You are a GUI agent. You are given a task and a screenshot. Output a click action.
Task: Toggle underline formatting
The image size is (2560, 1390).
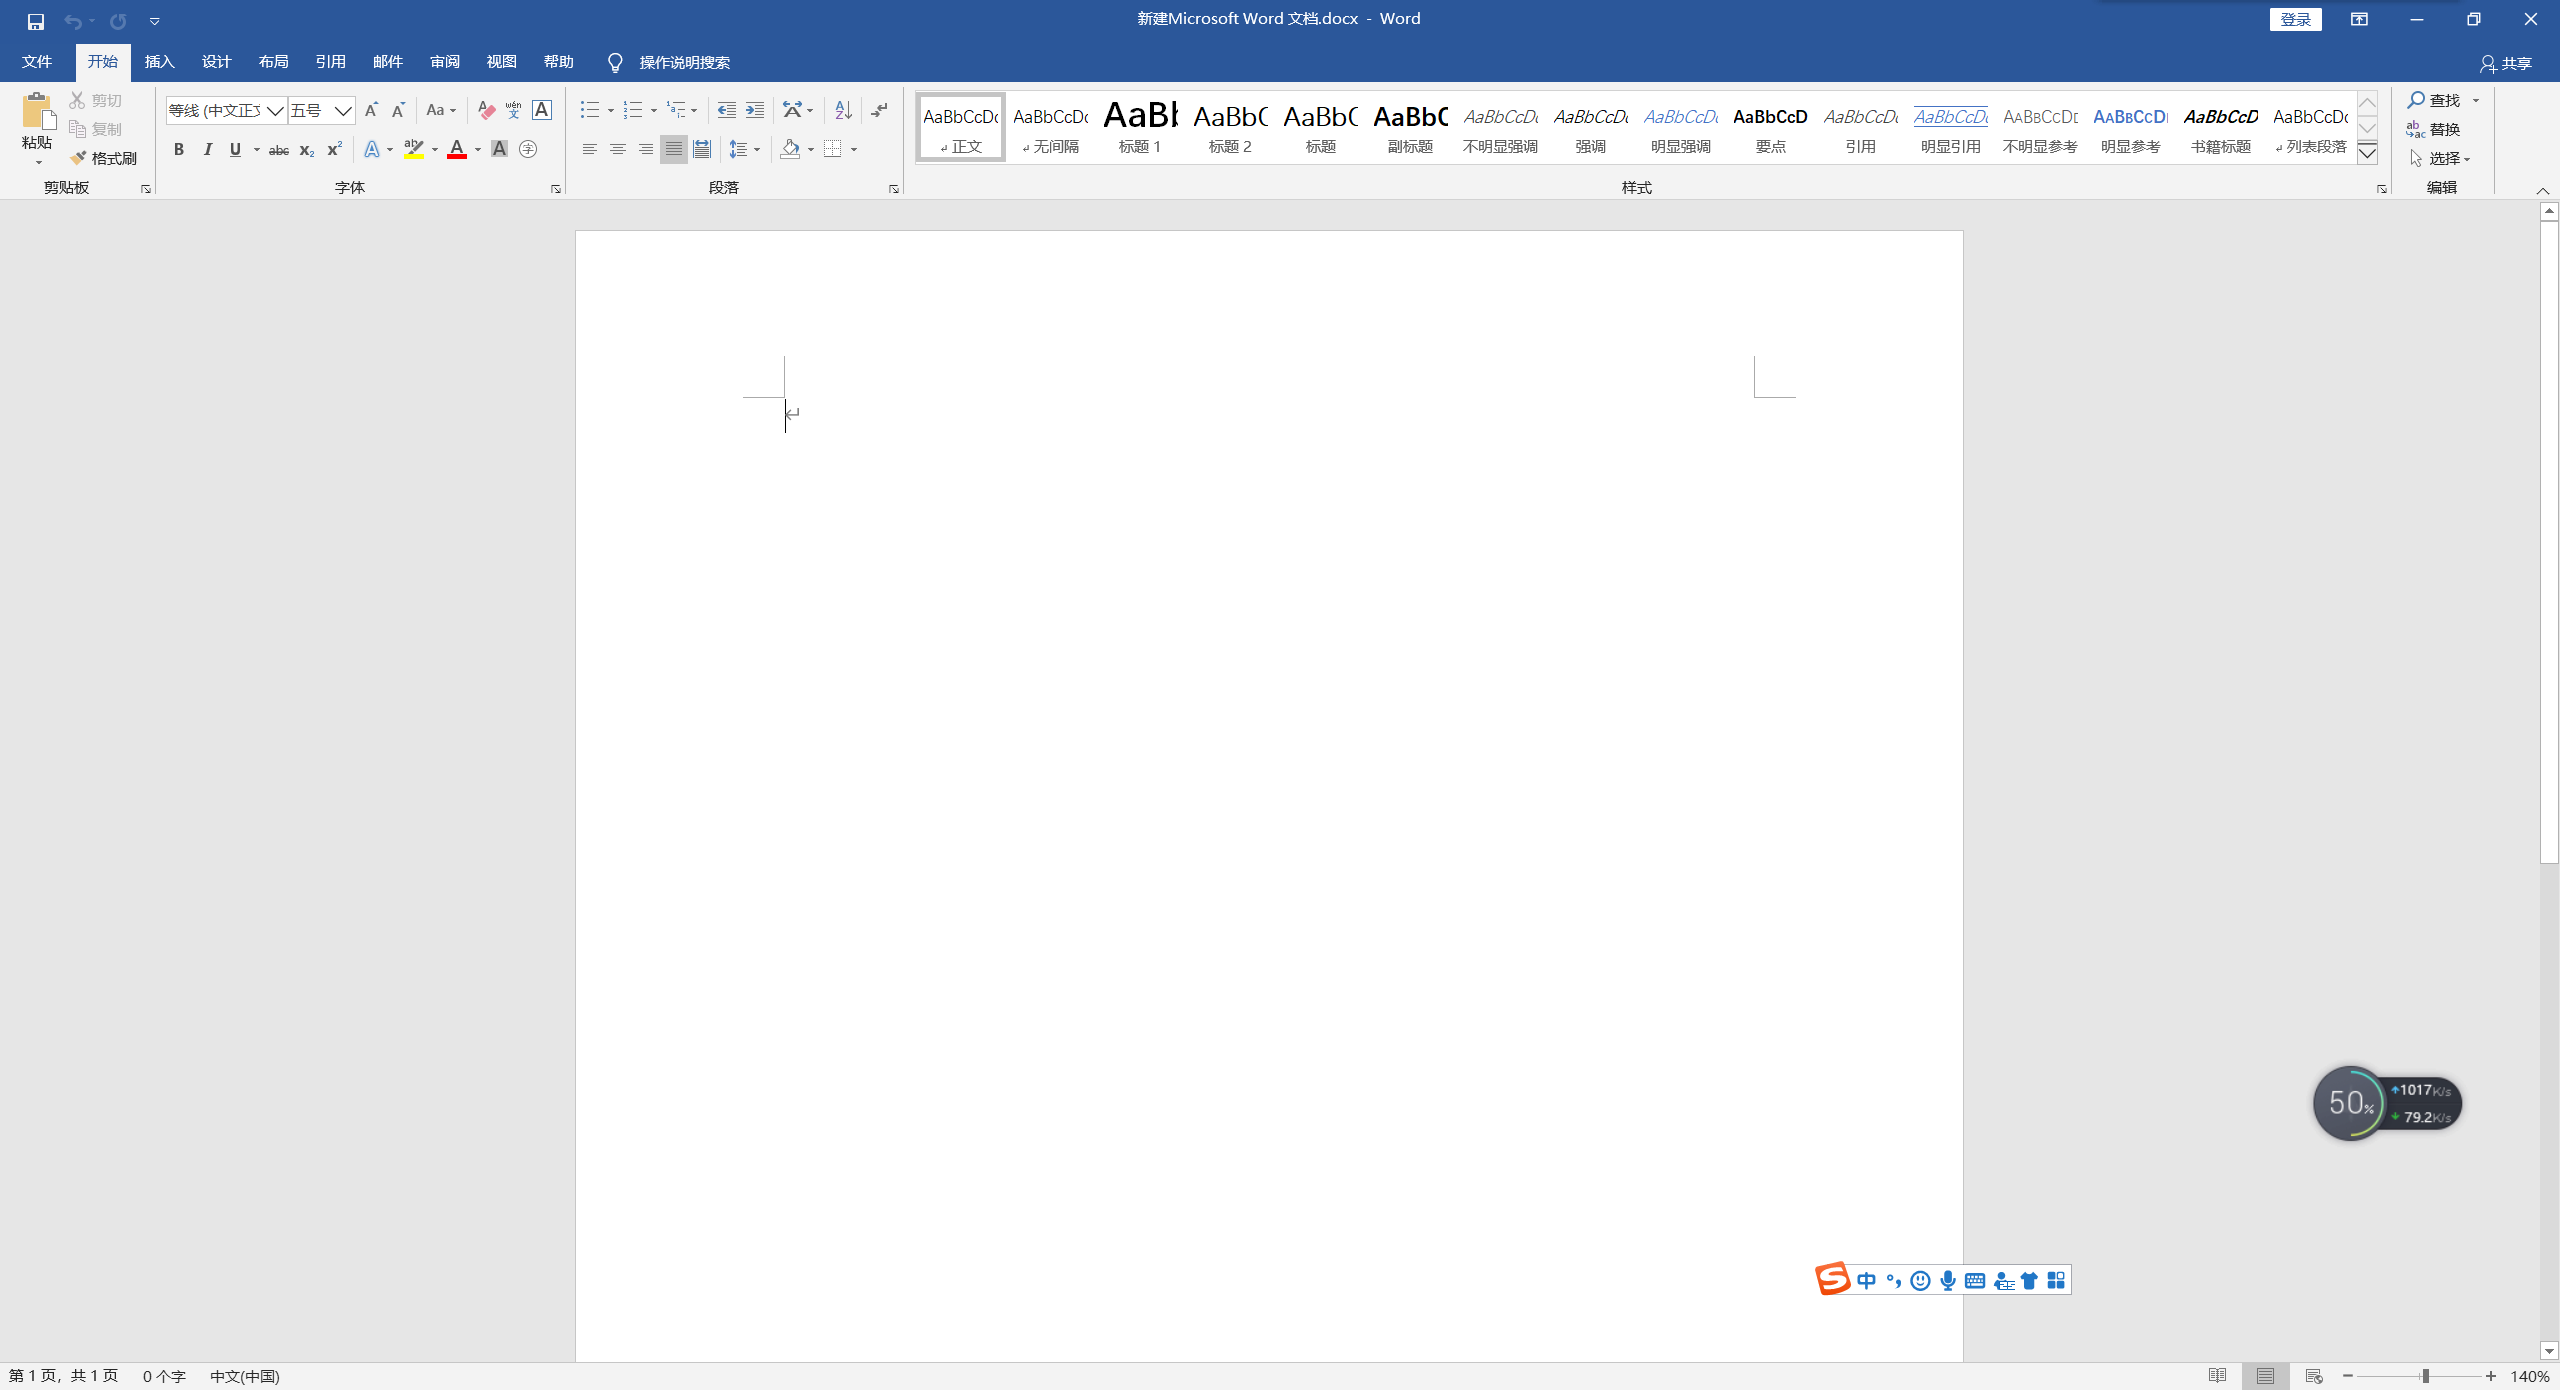pyautogui.click(x=235, y=149)
